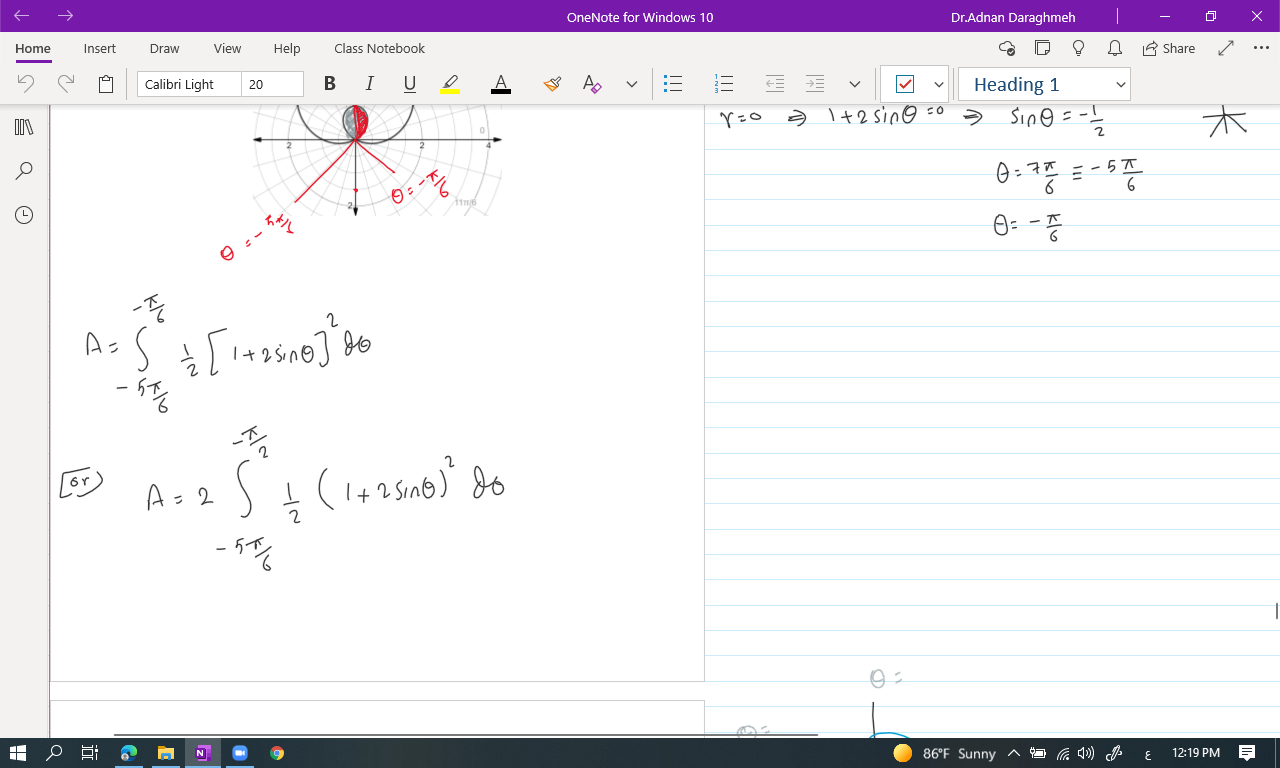Go forward with the arrow button
Screen dimensions: 1280x768
point(66,16)
